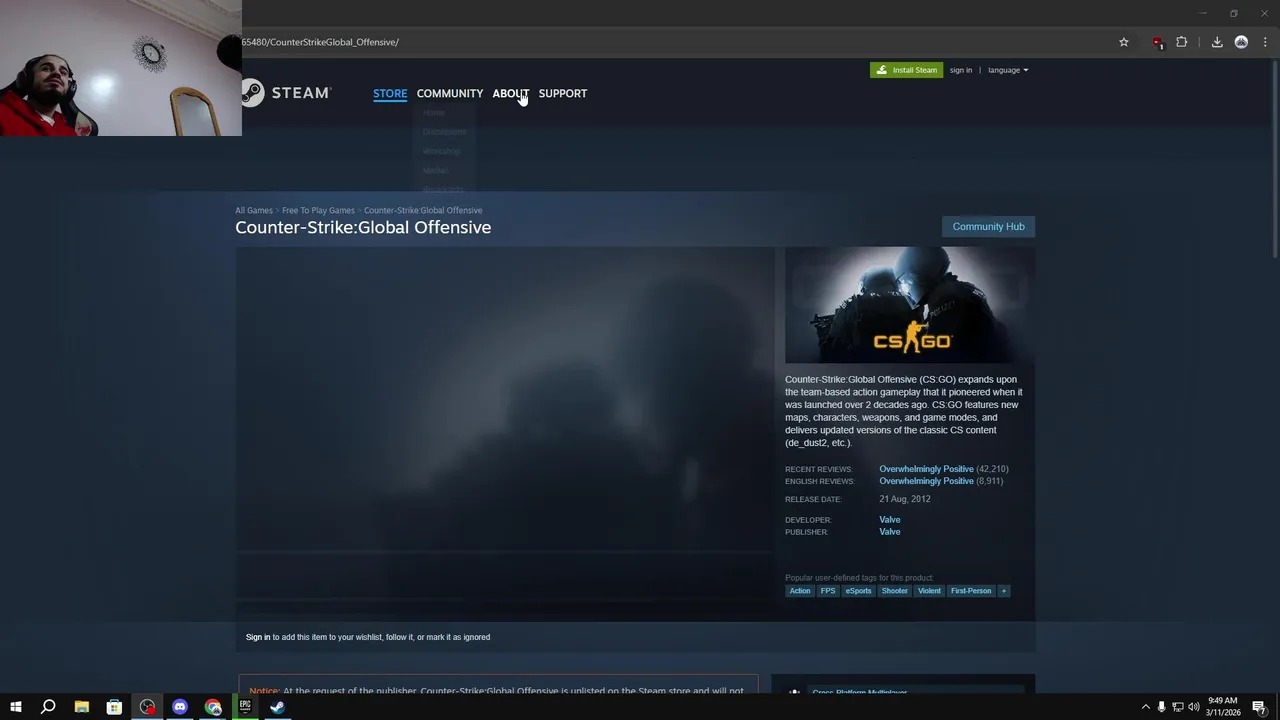This screenshot has width=1280, height=720.
Task: Click the 9:49 AM taskbar clock
Action: point(1223,701)
